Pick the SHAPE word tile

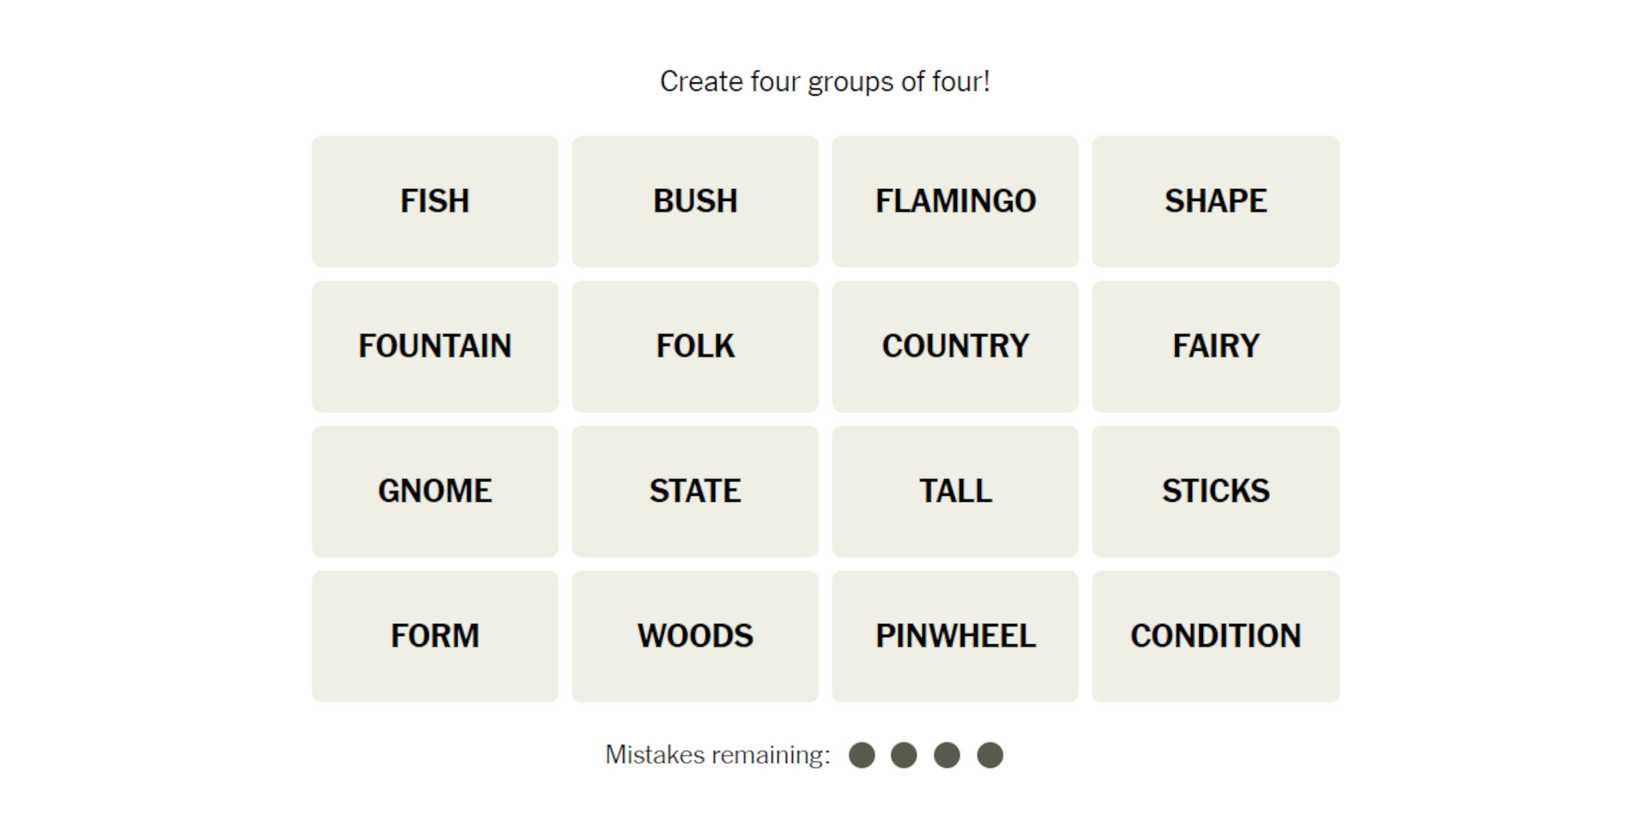(x=1215, y=201)
